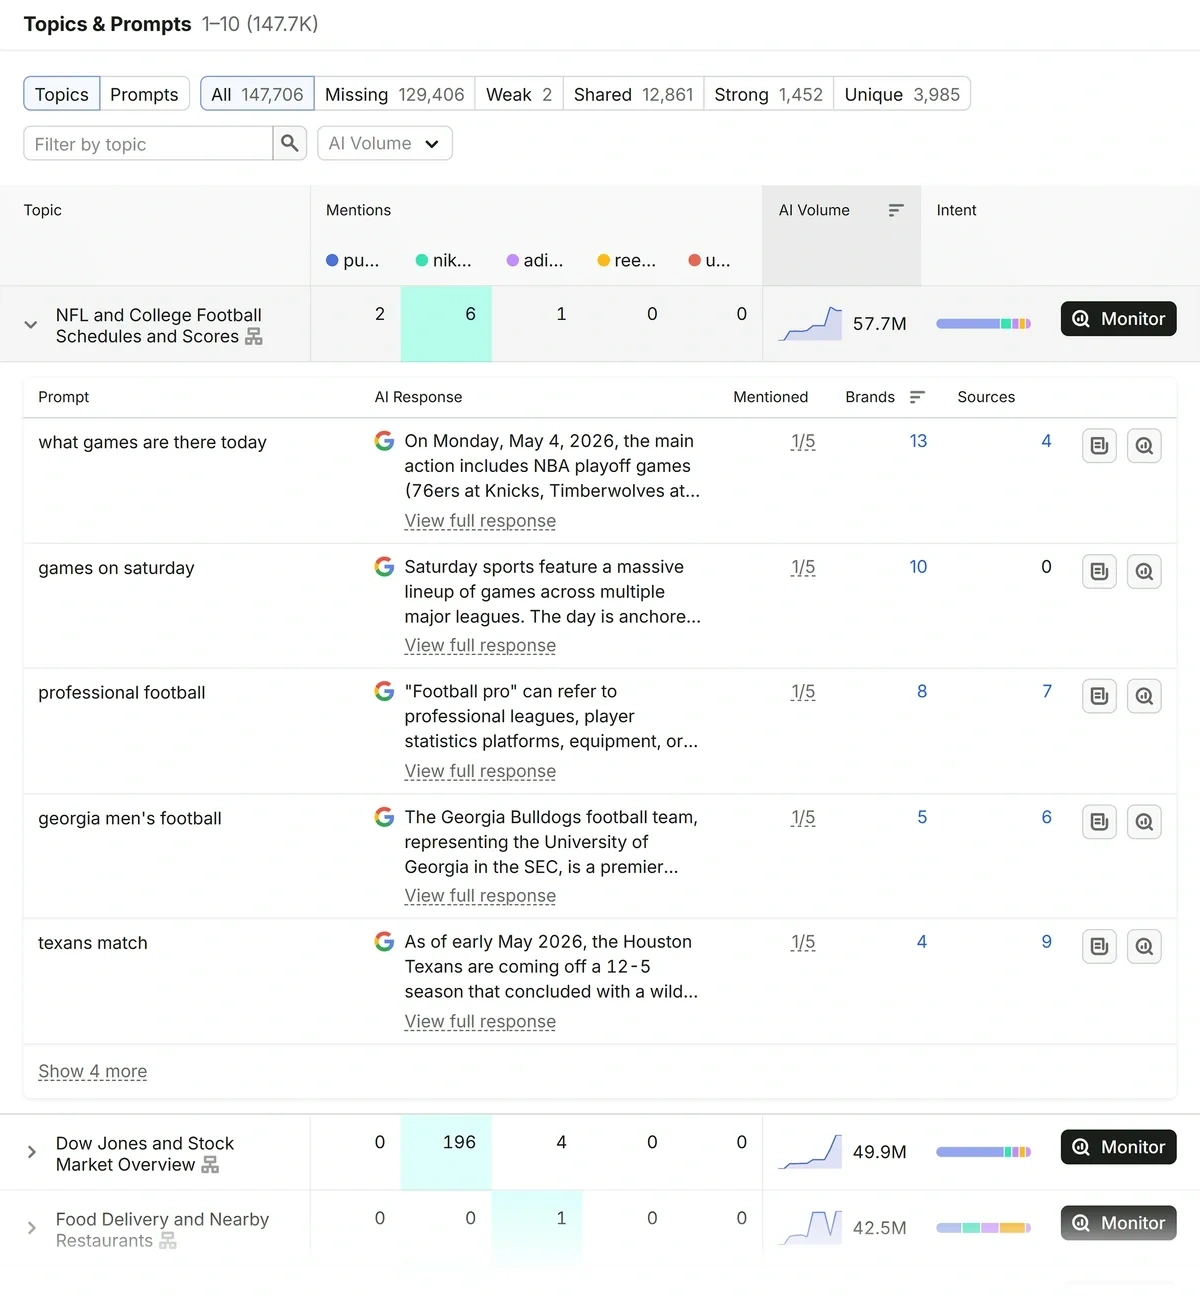Click the magnifier search icon beside topic filter
The width and height of the screenshot is (1200, 1300).
pos(290,143)
